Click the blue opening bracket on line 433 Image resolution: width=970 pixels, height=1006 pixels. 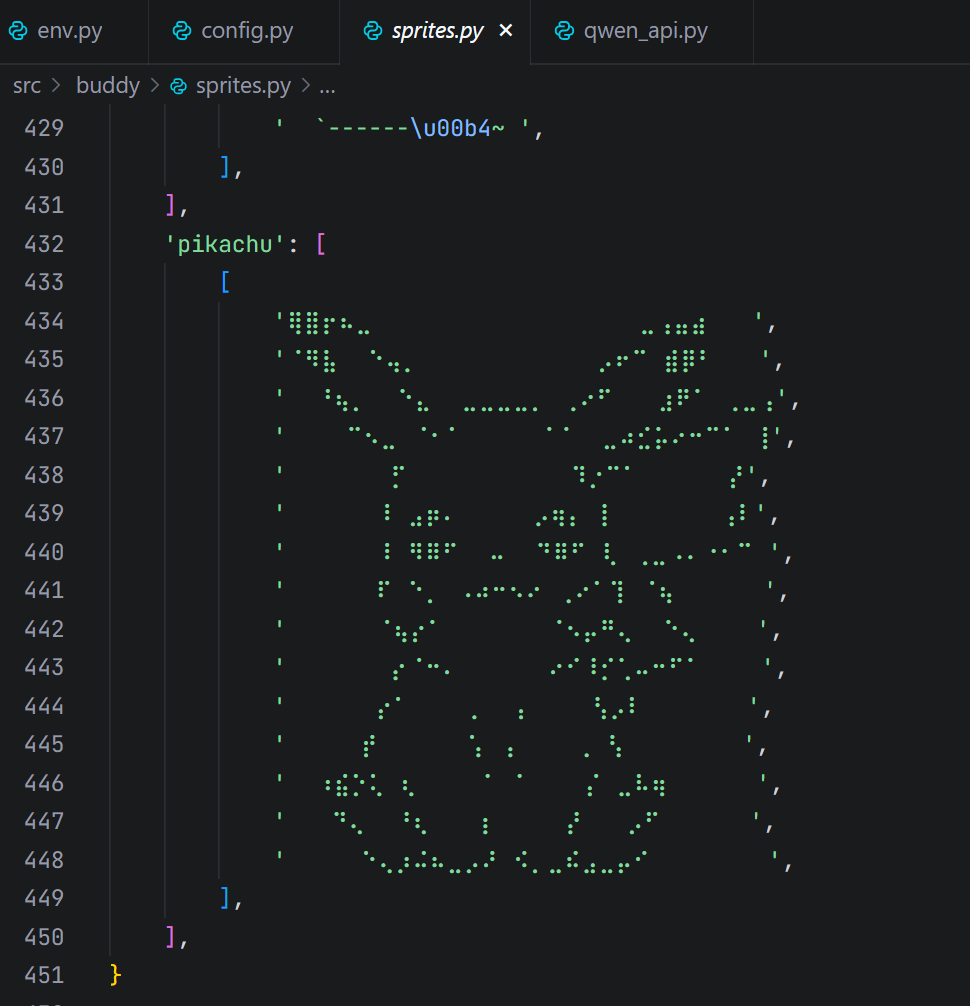[x=225, y=282]
